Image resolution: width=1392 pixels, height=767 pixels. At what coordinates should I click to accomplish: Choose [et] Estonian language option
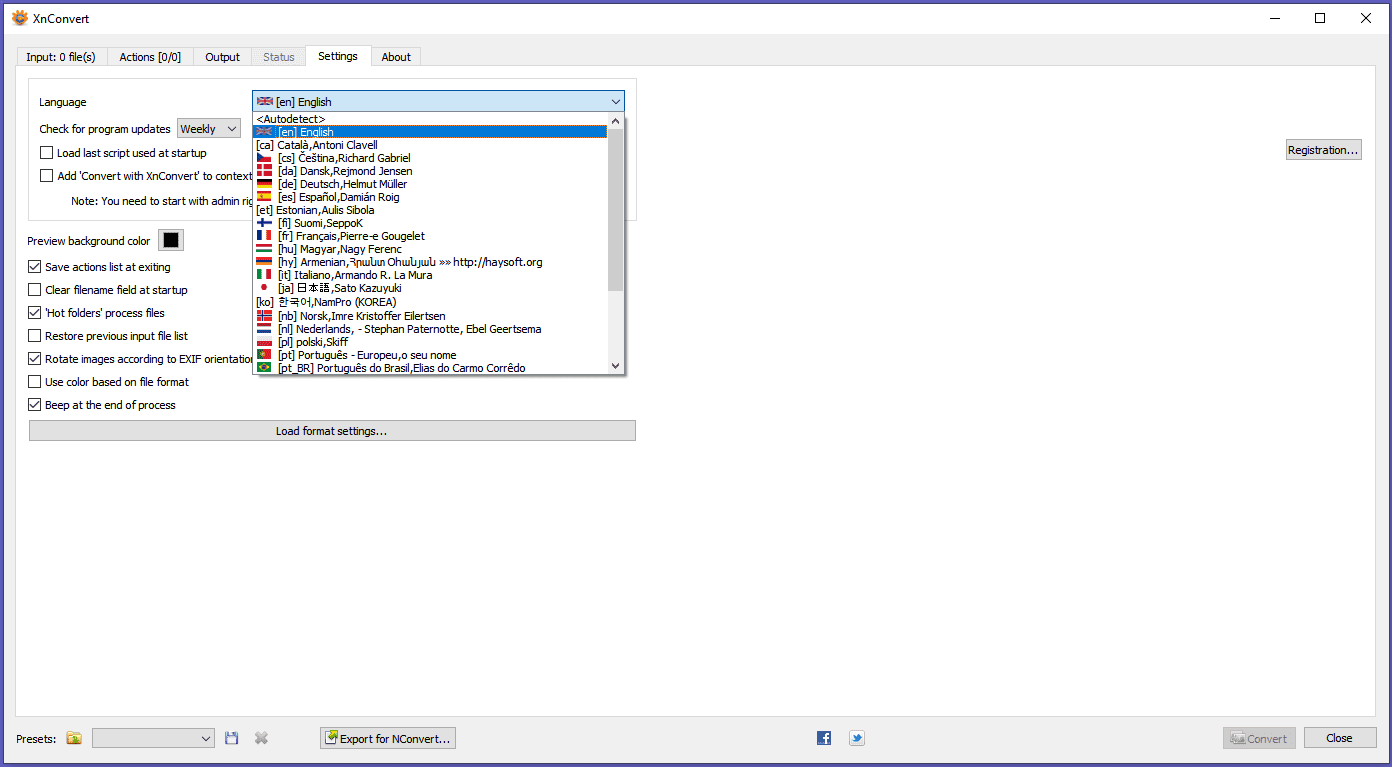click(x=430, y=210)
